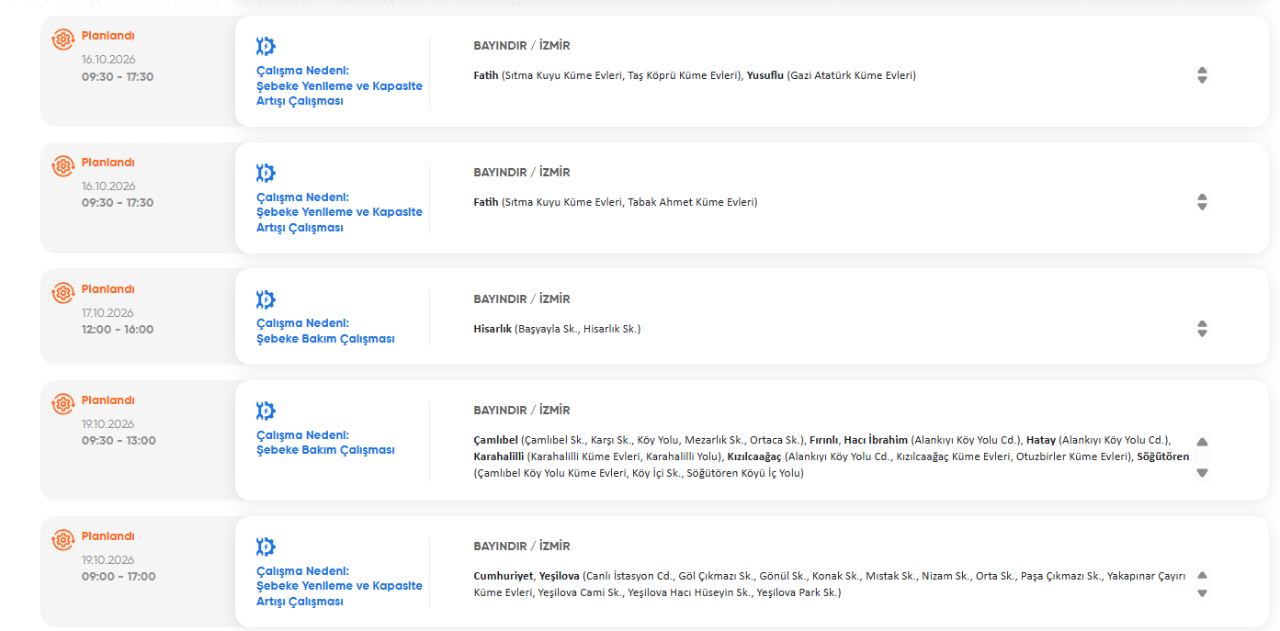Click the blue work-reason wrench icon on the Yusuflu card

(266, 46)
